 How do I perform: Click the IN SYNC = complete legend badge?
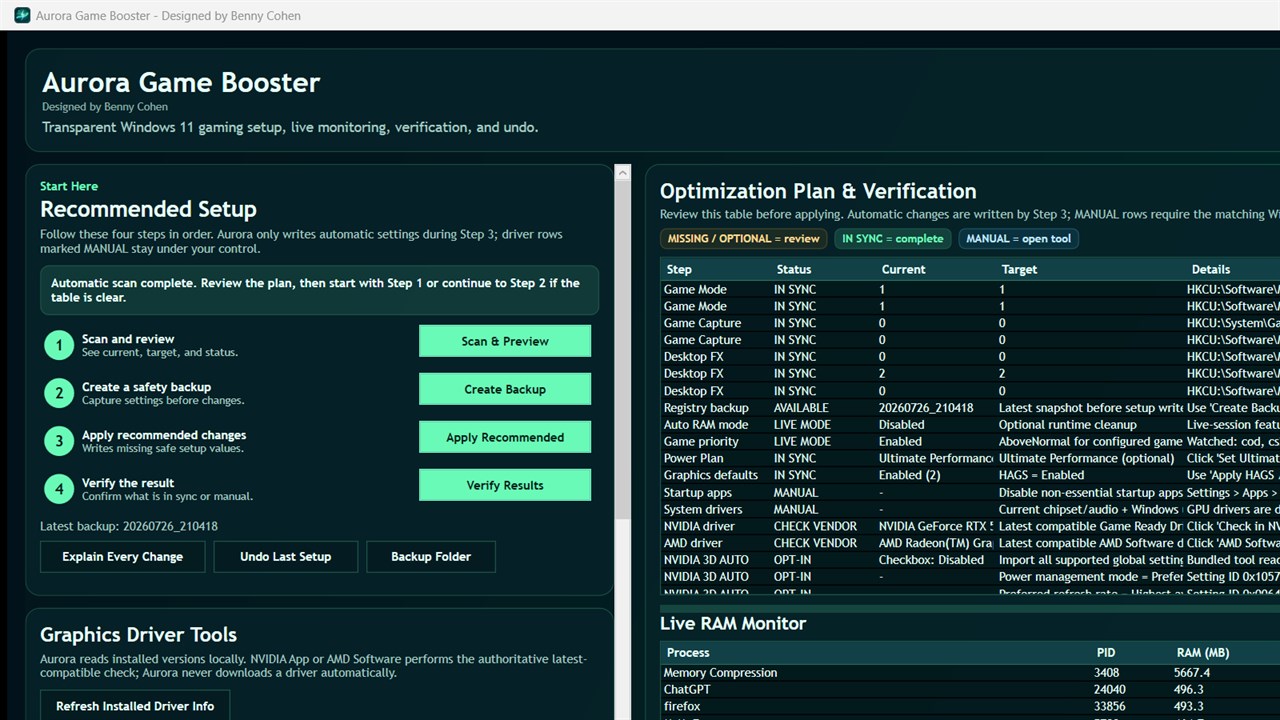click(893, 239)
